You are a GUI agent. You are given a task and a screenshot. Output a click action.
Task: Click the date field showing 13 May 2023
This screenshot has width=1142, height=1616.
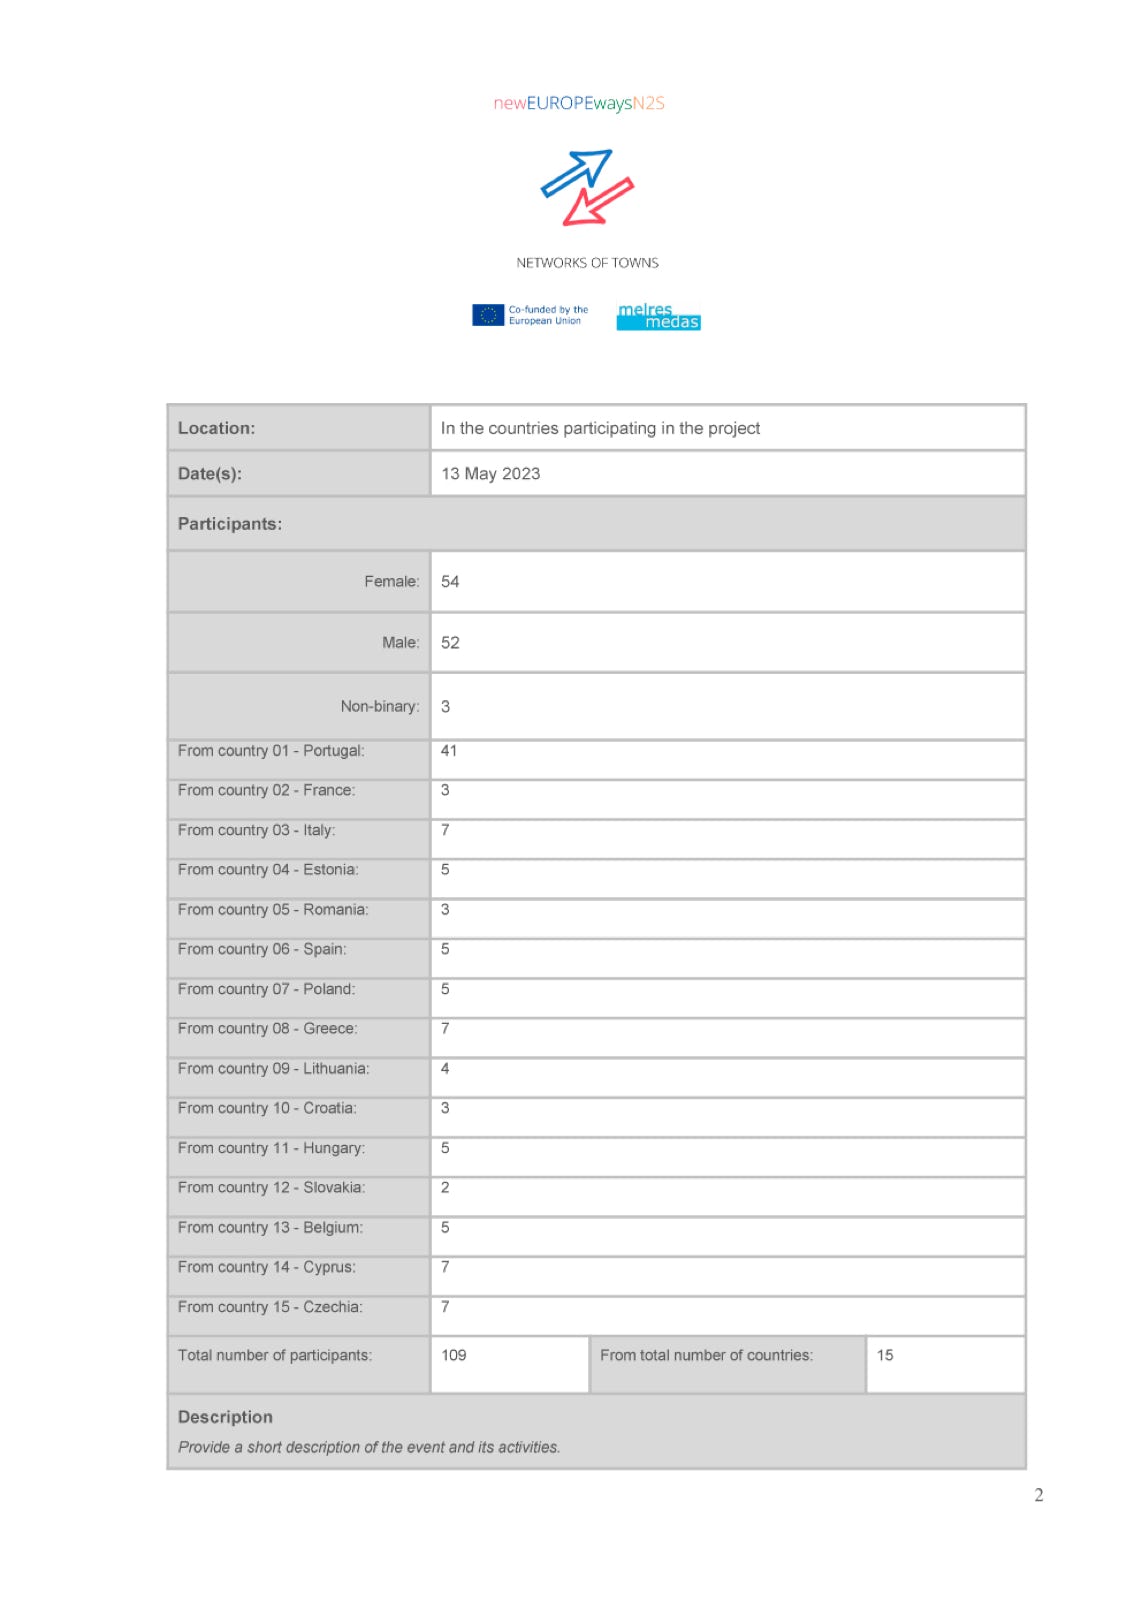727,474
